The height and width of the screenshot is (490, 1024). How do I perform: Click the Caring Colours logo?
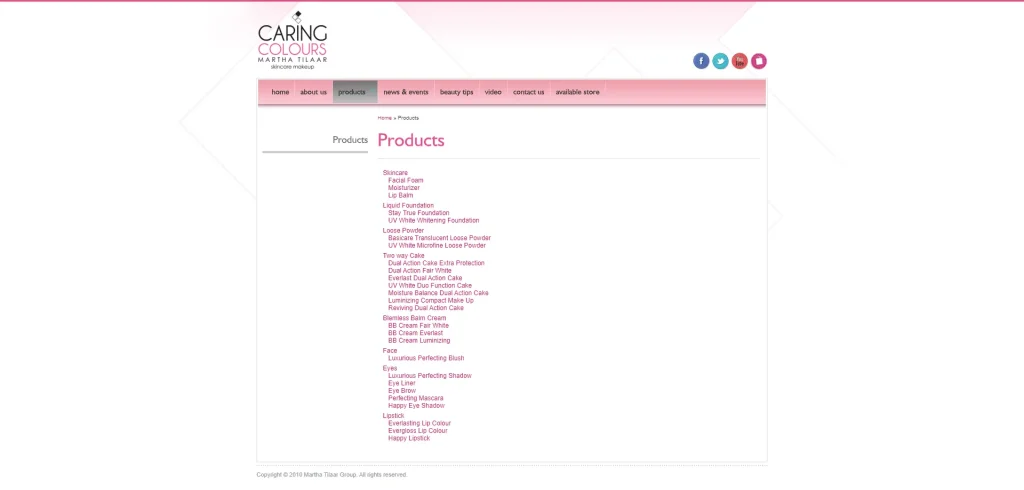[x=292, y=41]
